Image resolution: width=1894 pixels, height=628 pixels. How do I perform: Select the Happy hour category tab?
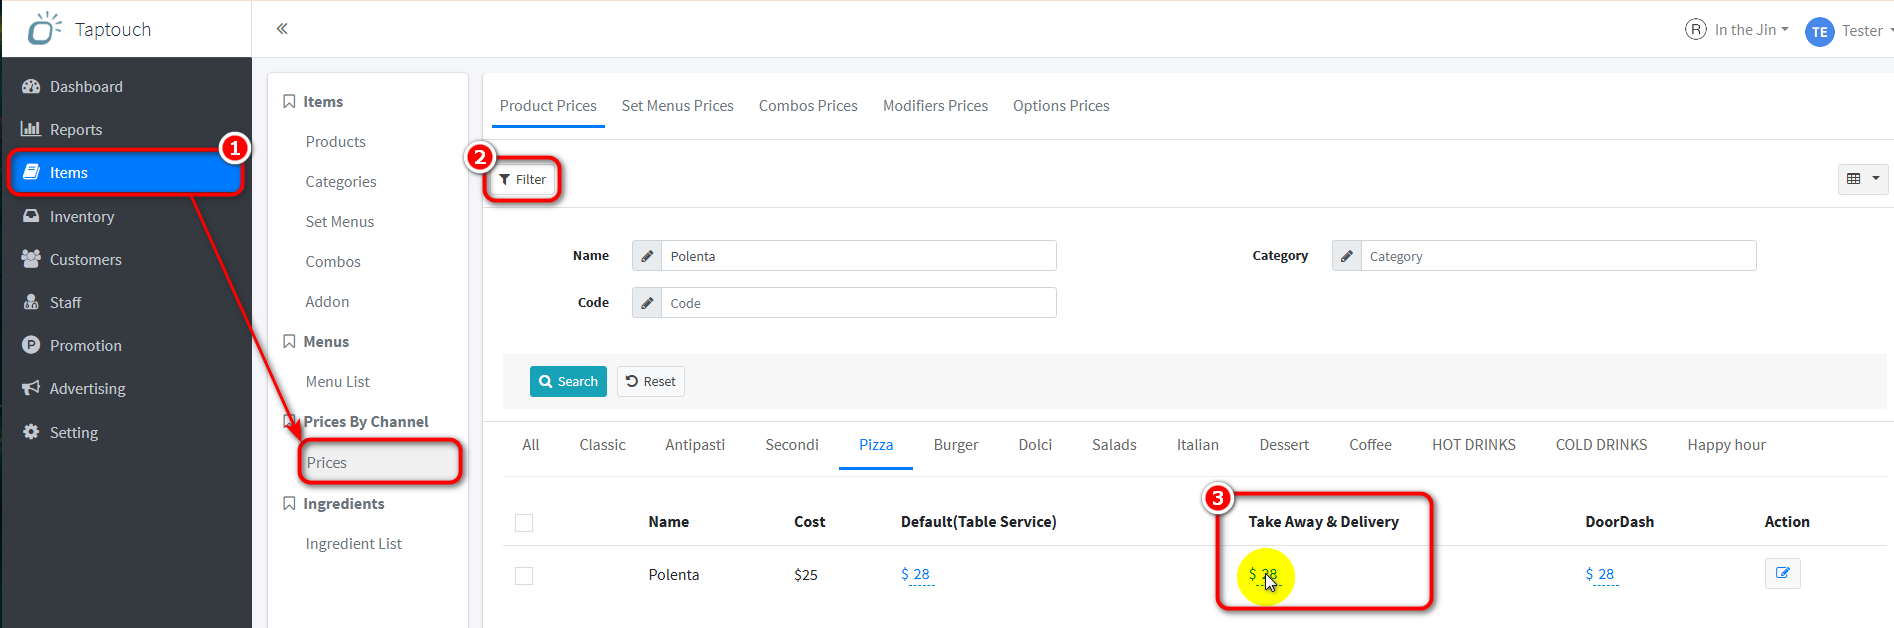pos(1726,445)
